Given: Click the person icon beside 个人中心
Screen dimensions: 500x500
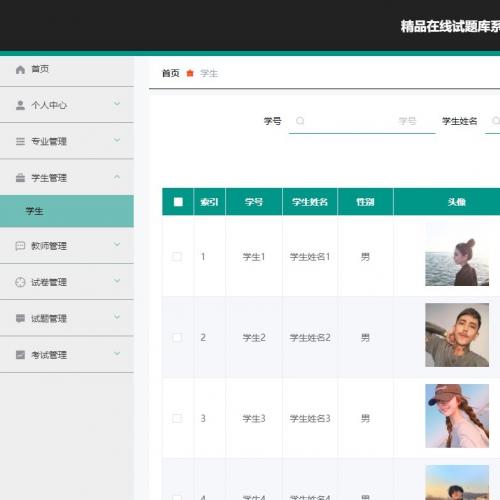Looking at the screenshot, I should (x=20, y=105).
